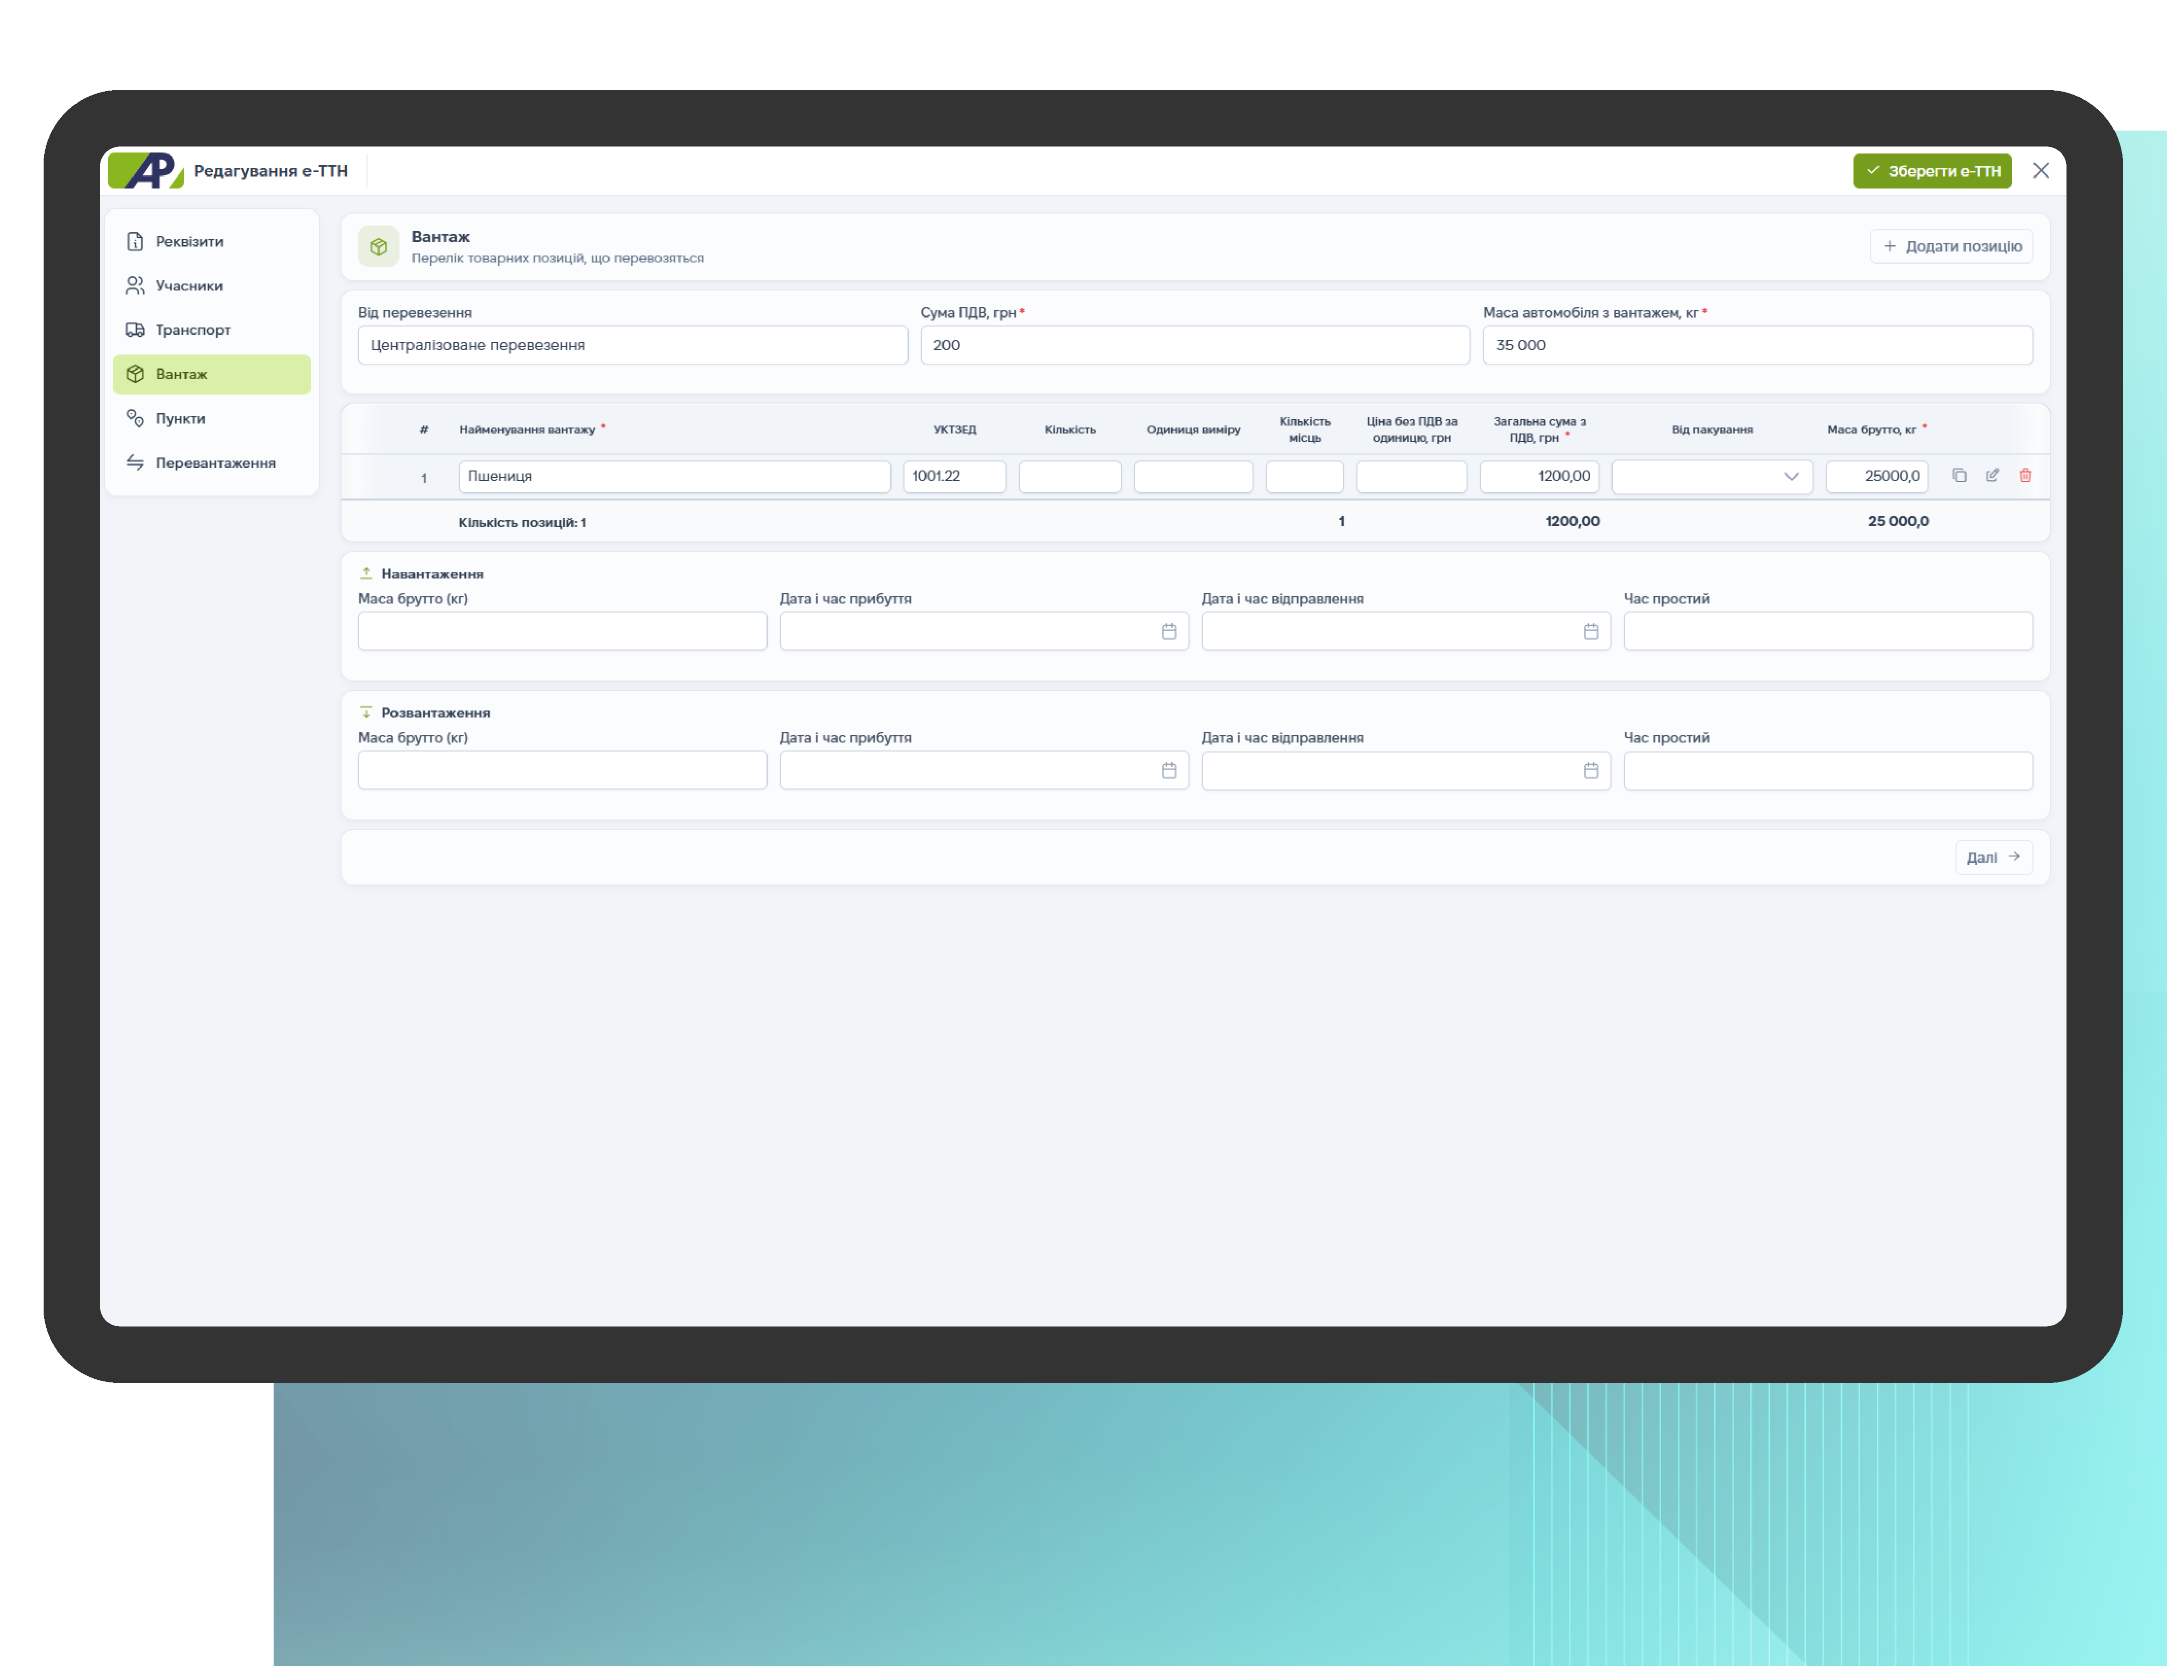Open calendar for Розвантаження departure date

point(1590,770)
